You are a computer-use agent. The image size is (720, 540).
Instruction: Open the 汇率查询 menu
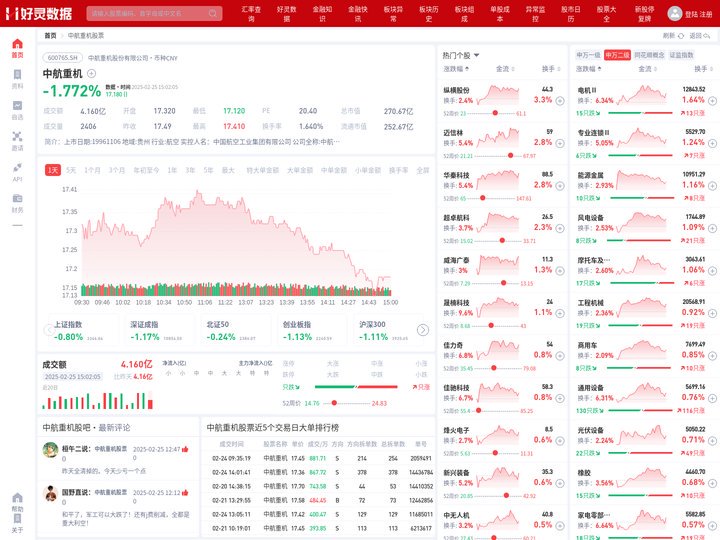click(251, 14)
